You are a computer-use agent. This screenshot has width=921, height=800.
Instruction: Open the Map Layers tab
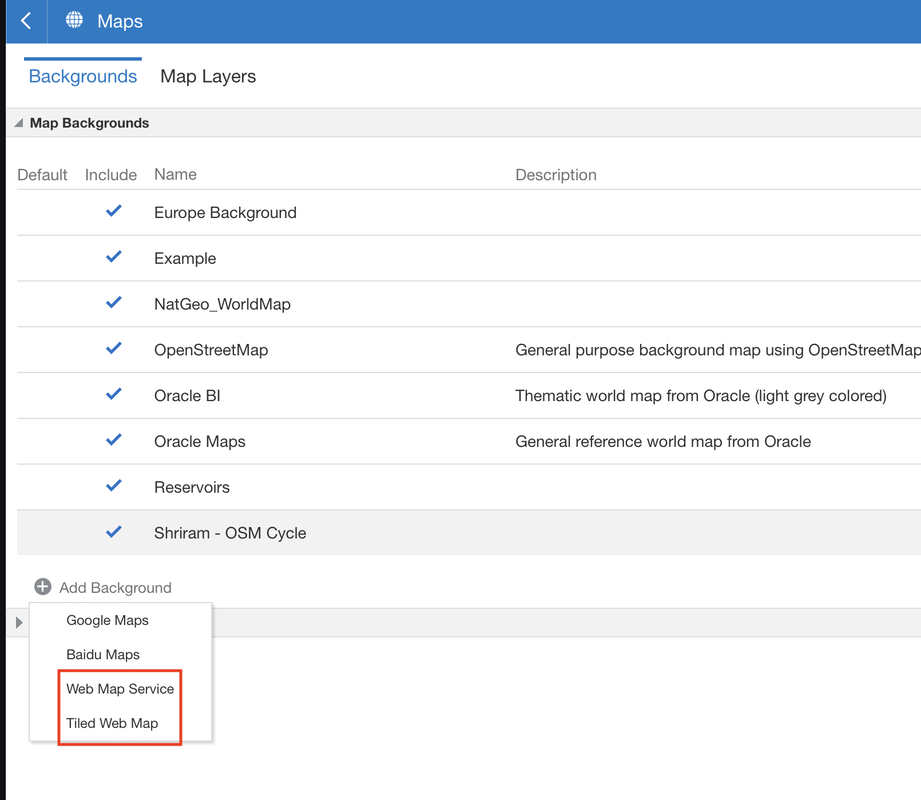[208, 76]
